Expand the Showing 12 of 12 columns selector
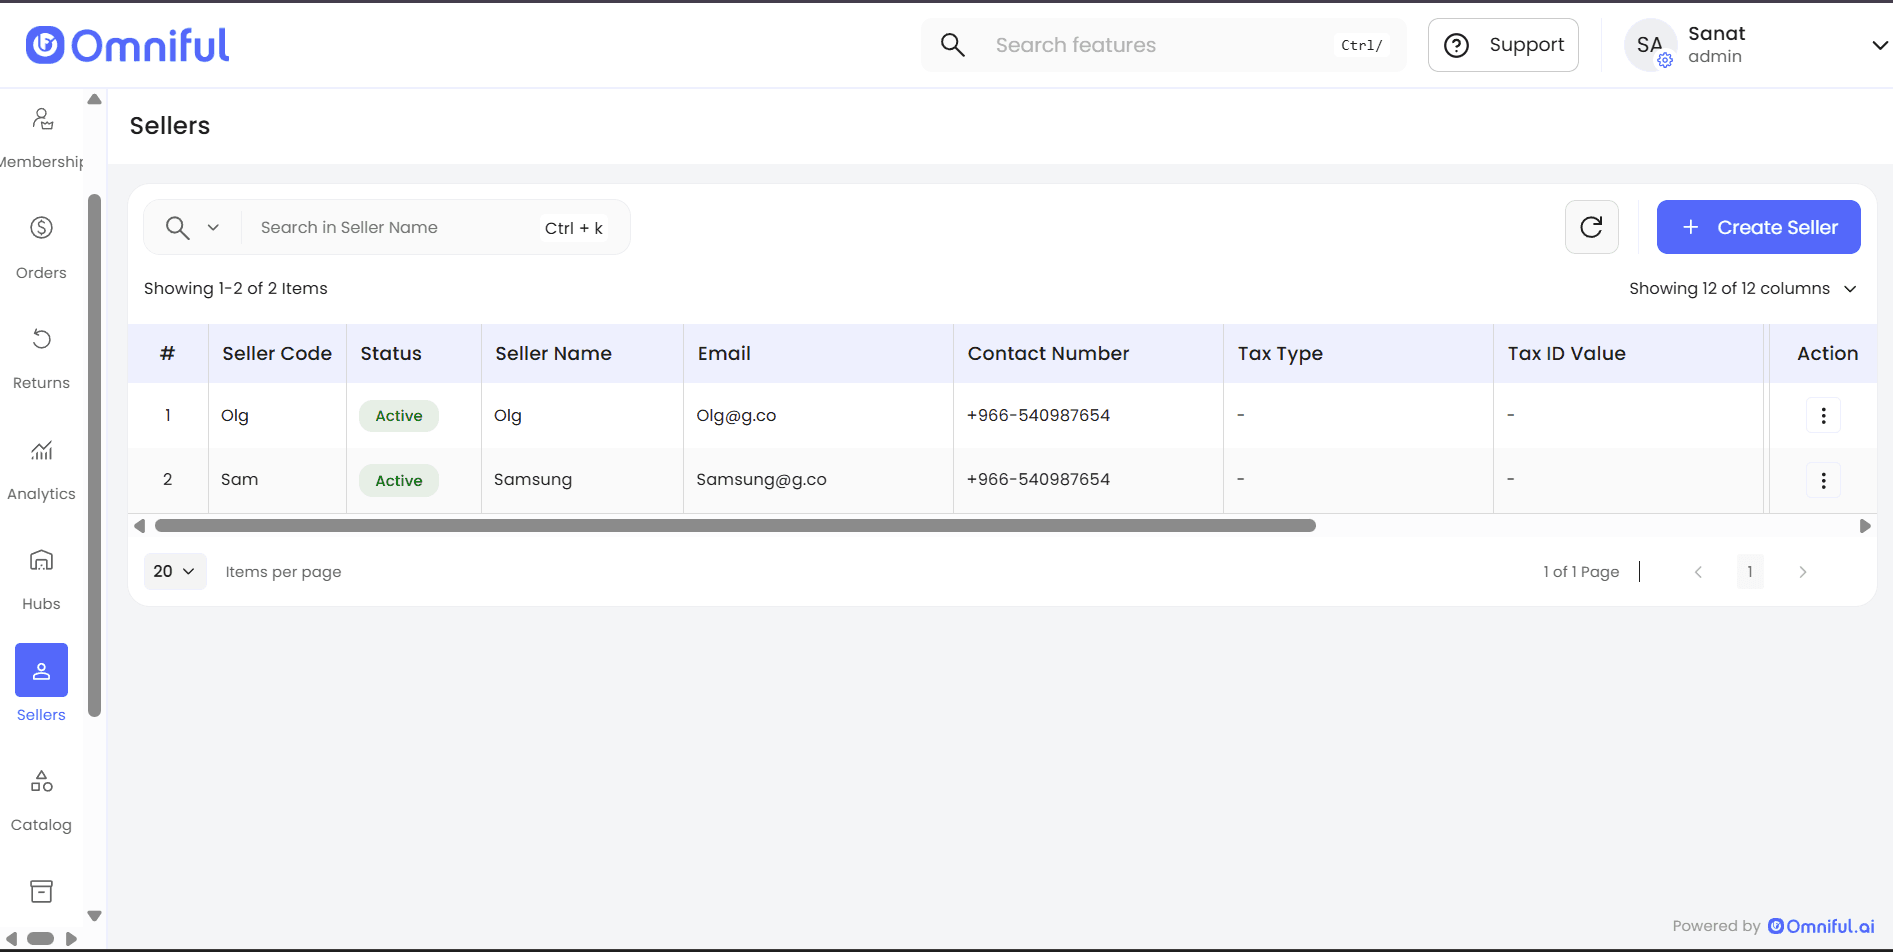 coord(1742,289)
